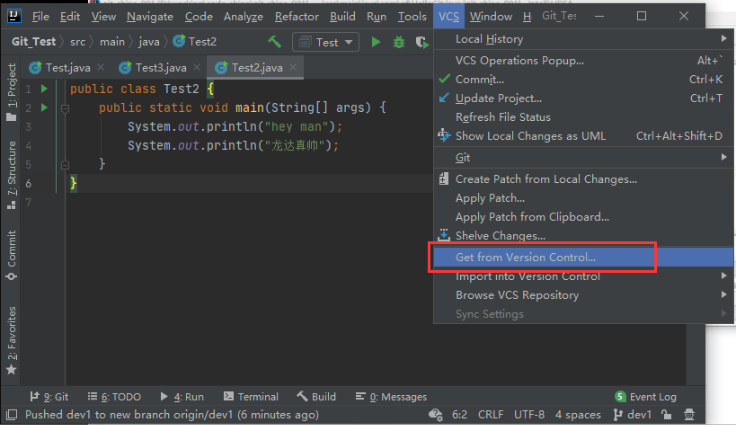Close the Test.java tab
736x426 pixels.
coord(100,68)
